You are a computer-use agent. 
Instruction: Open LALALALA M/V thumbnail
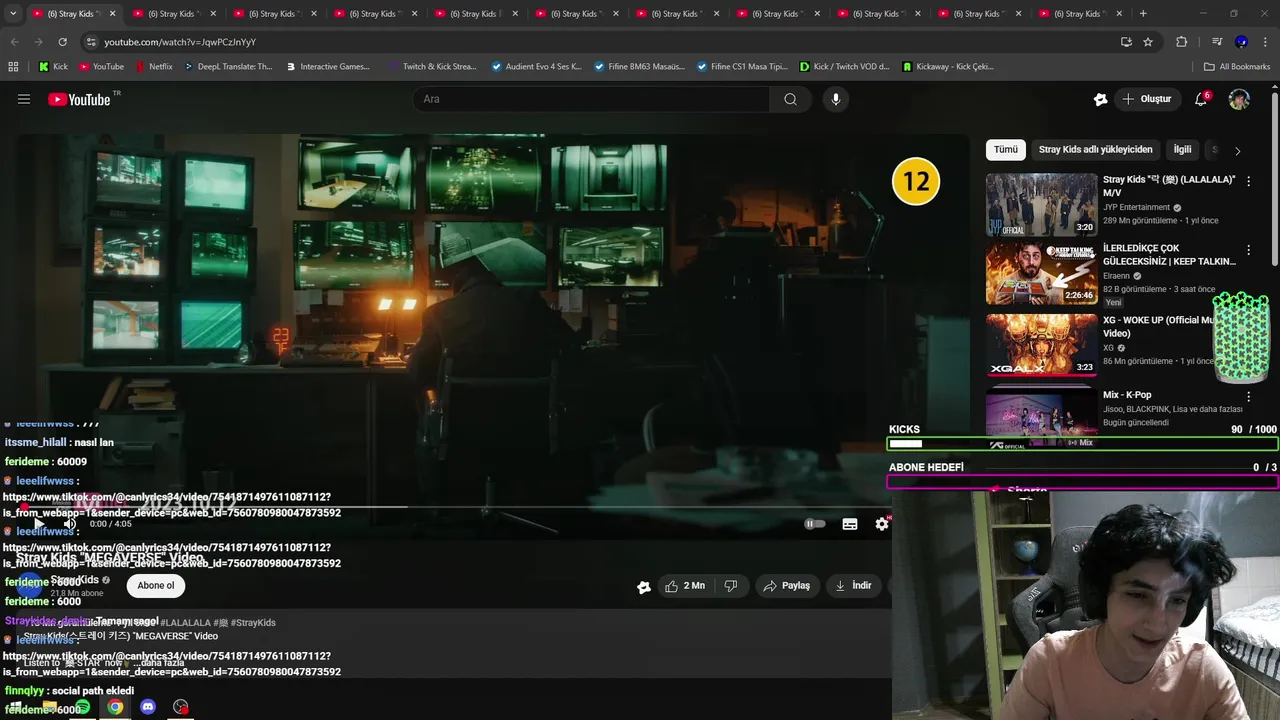1041,205
